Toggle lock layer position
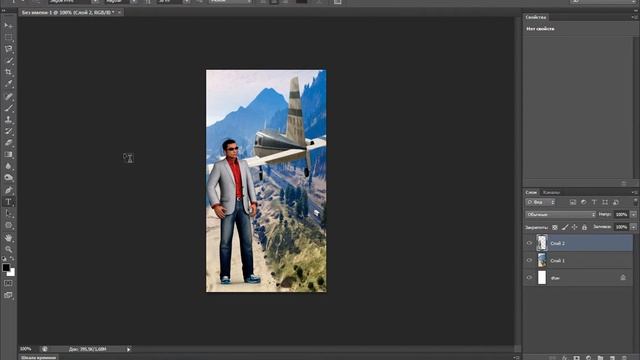The height and width of the screenshot is (360, 640). (574, 227)
